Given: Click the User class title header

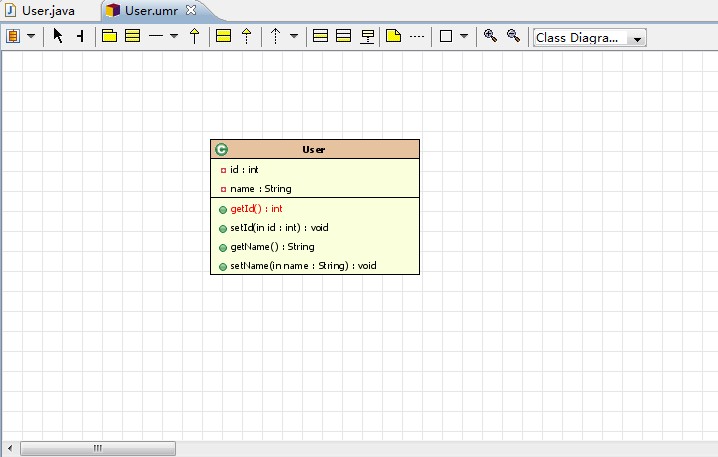Looking at the screenshot, I should click(314, 149).
